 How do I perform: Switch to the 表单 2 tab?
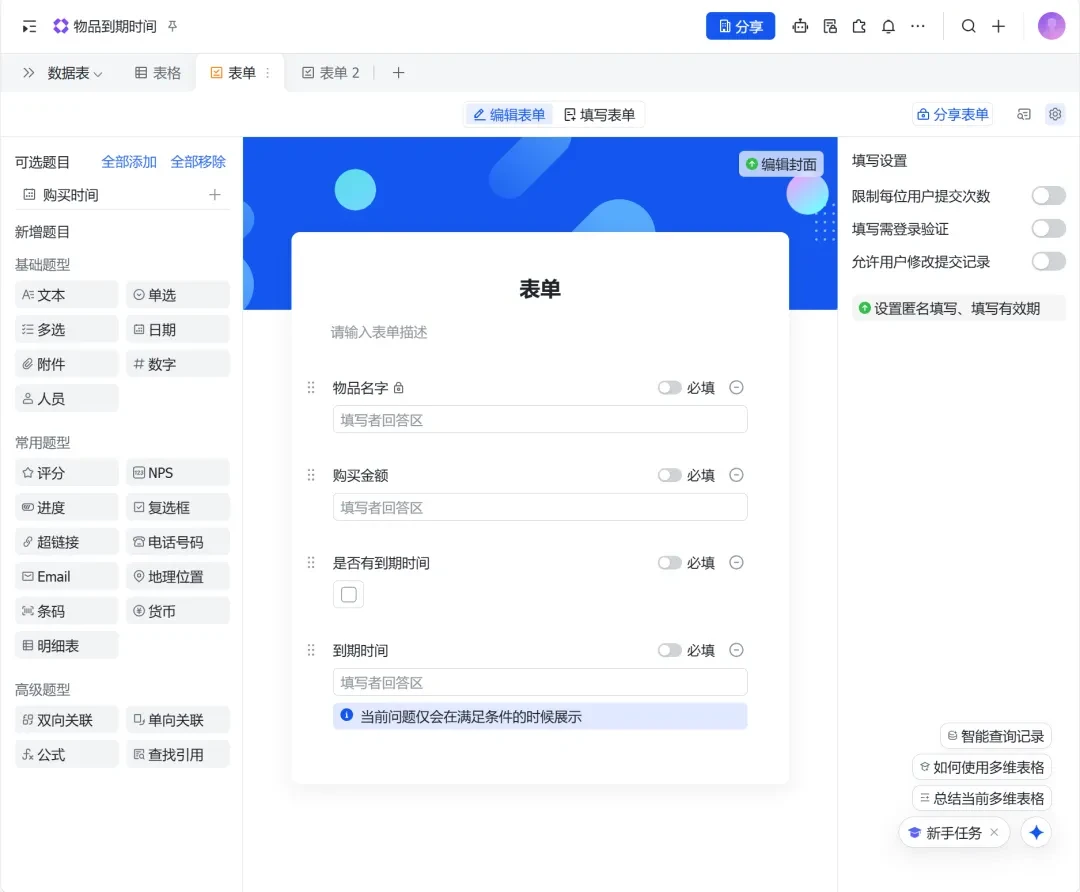tap(331, 72)
